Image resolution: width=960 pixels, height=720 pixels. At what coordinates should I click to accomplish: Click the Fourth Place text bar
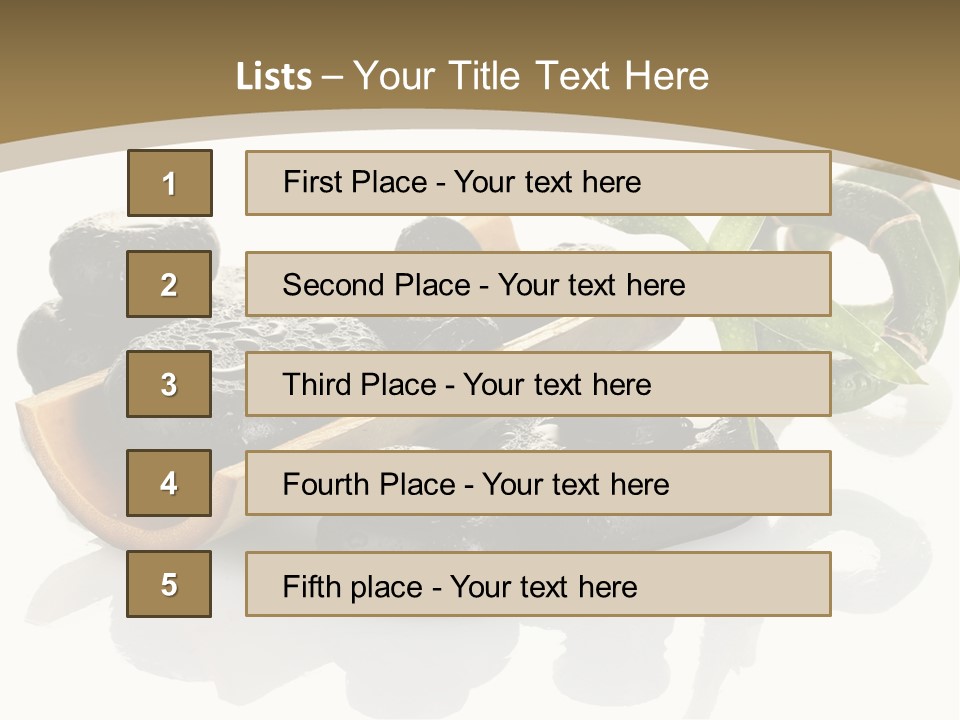coord(538,483)
